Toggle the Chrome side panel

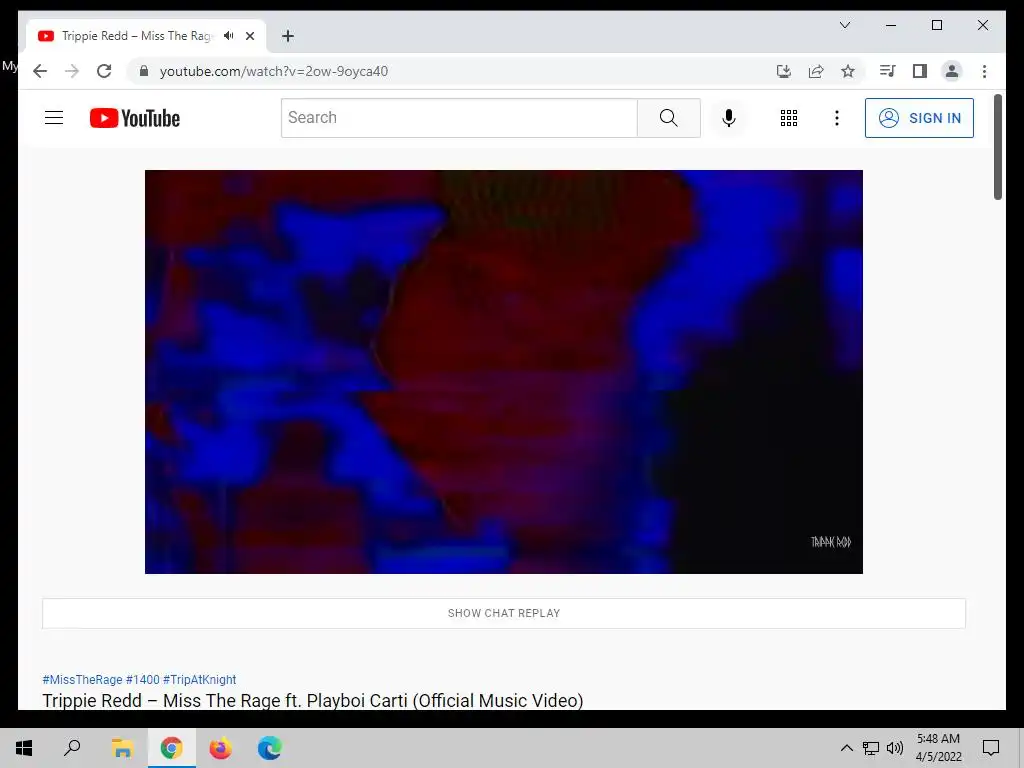click(920, 71)
